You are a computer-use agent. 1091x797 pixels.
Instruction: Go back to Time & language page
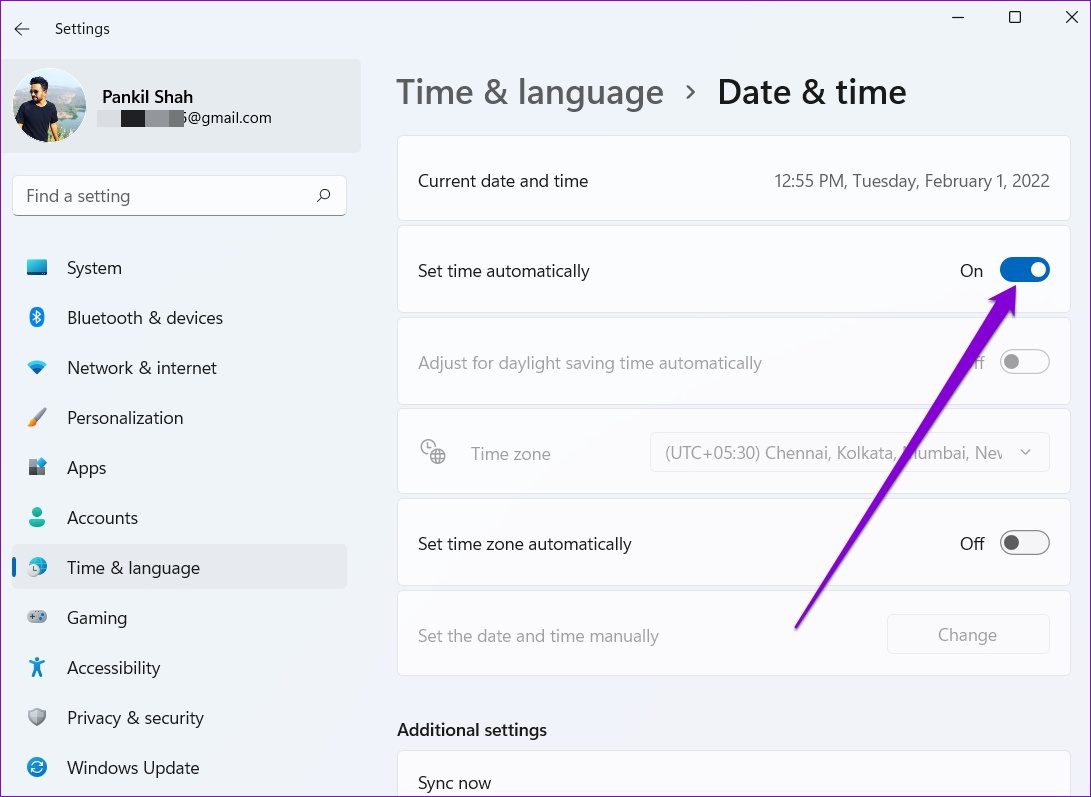pos(530,91)
